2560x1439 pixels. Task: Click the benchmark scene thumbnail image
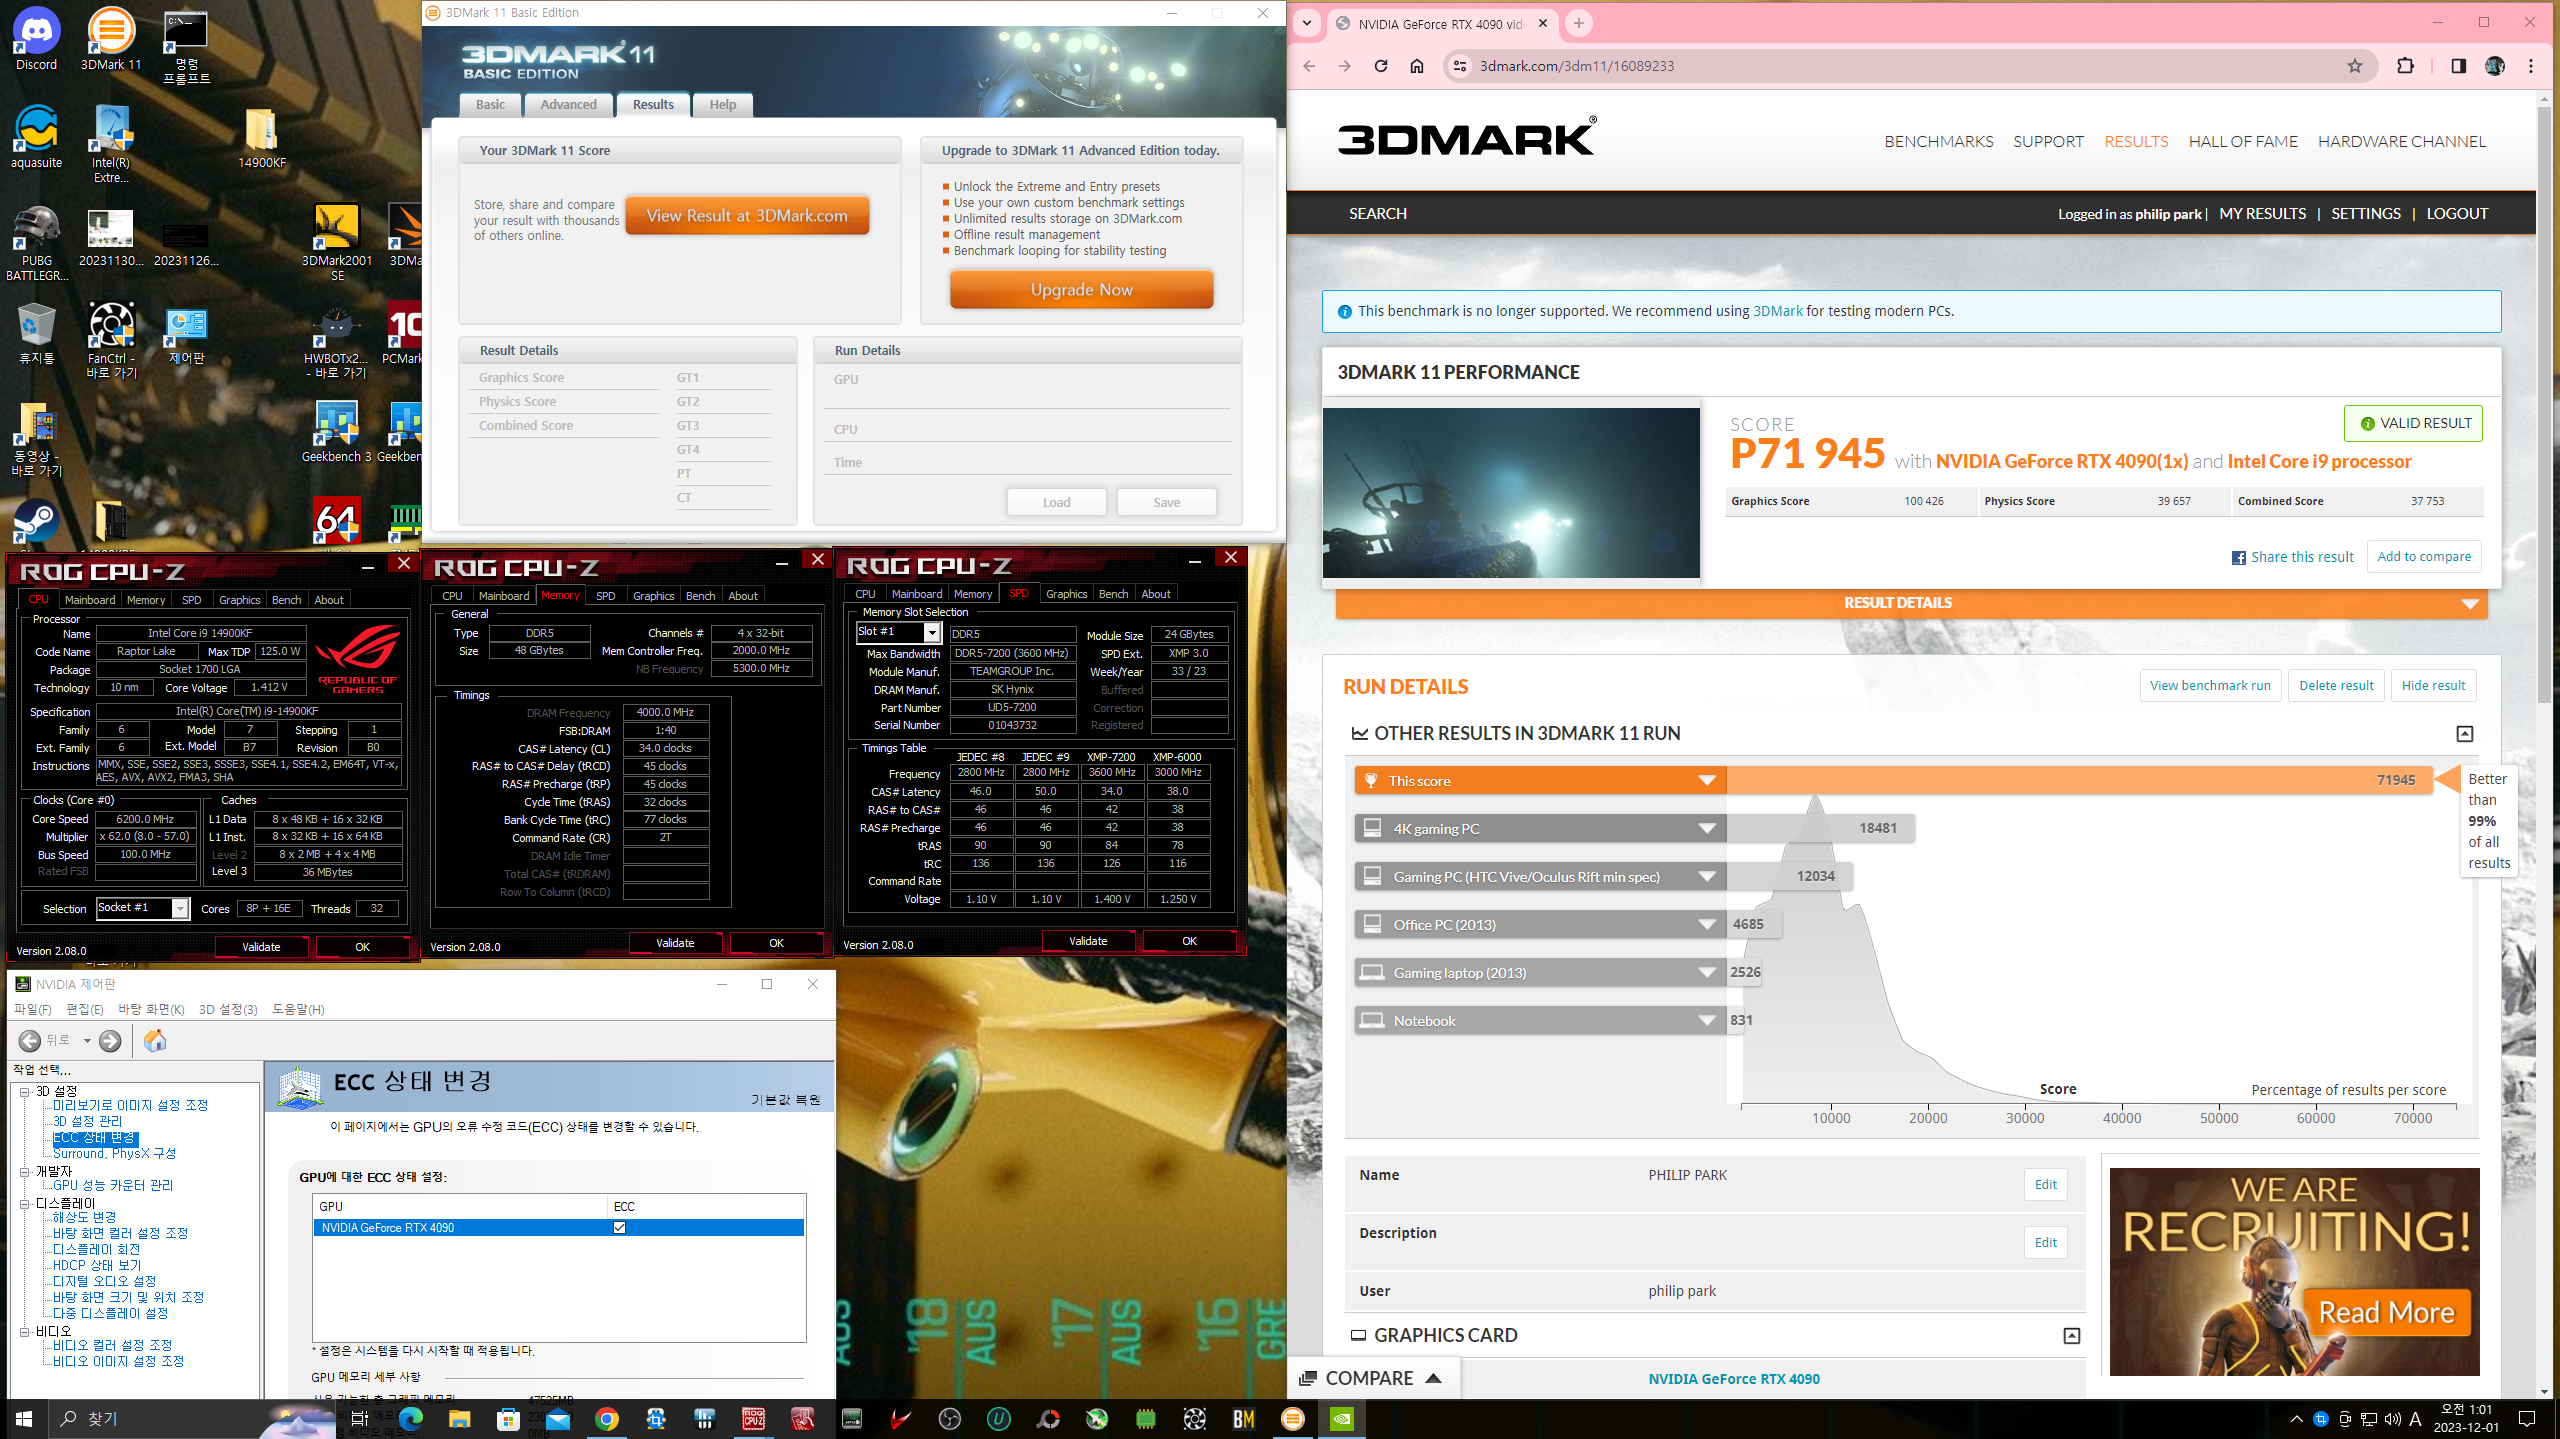[x=1511, y=492]
